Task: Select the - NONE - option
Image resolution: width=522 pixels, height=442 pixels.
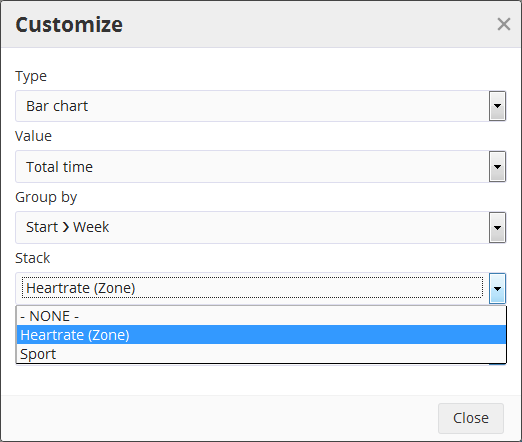Action: pos(261,316)
